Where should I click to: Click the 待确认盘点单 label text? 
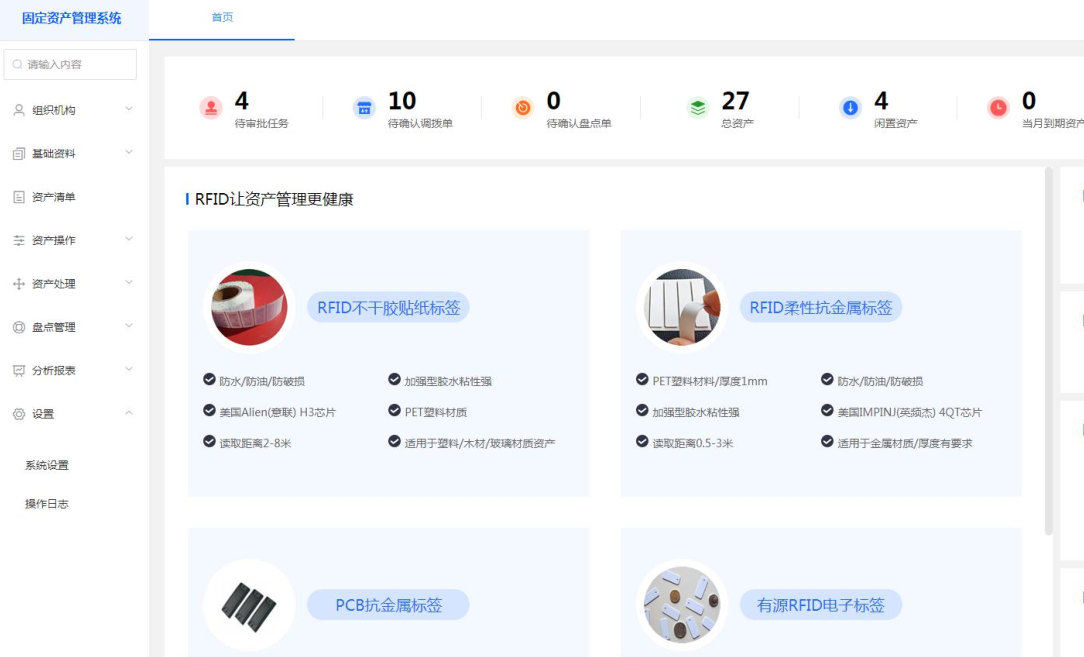579,124
